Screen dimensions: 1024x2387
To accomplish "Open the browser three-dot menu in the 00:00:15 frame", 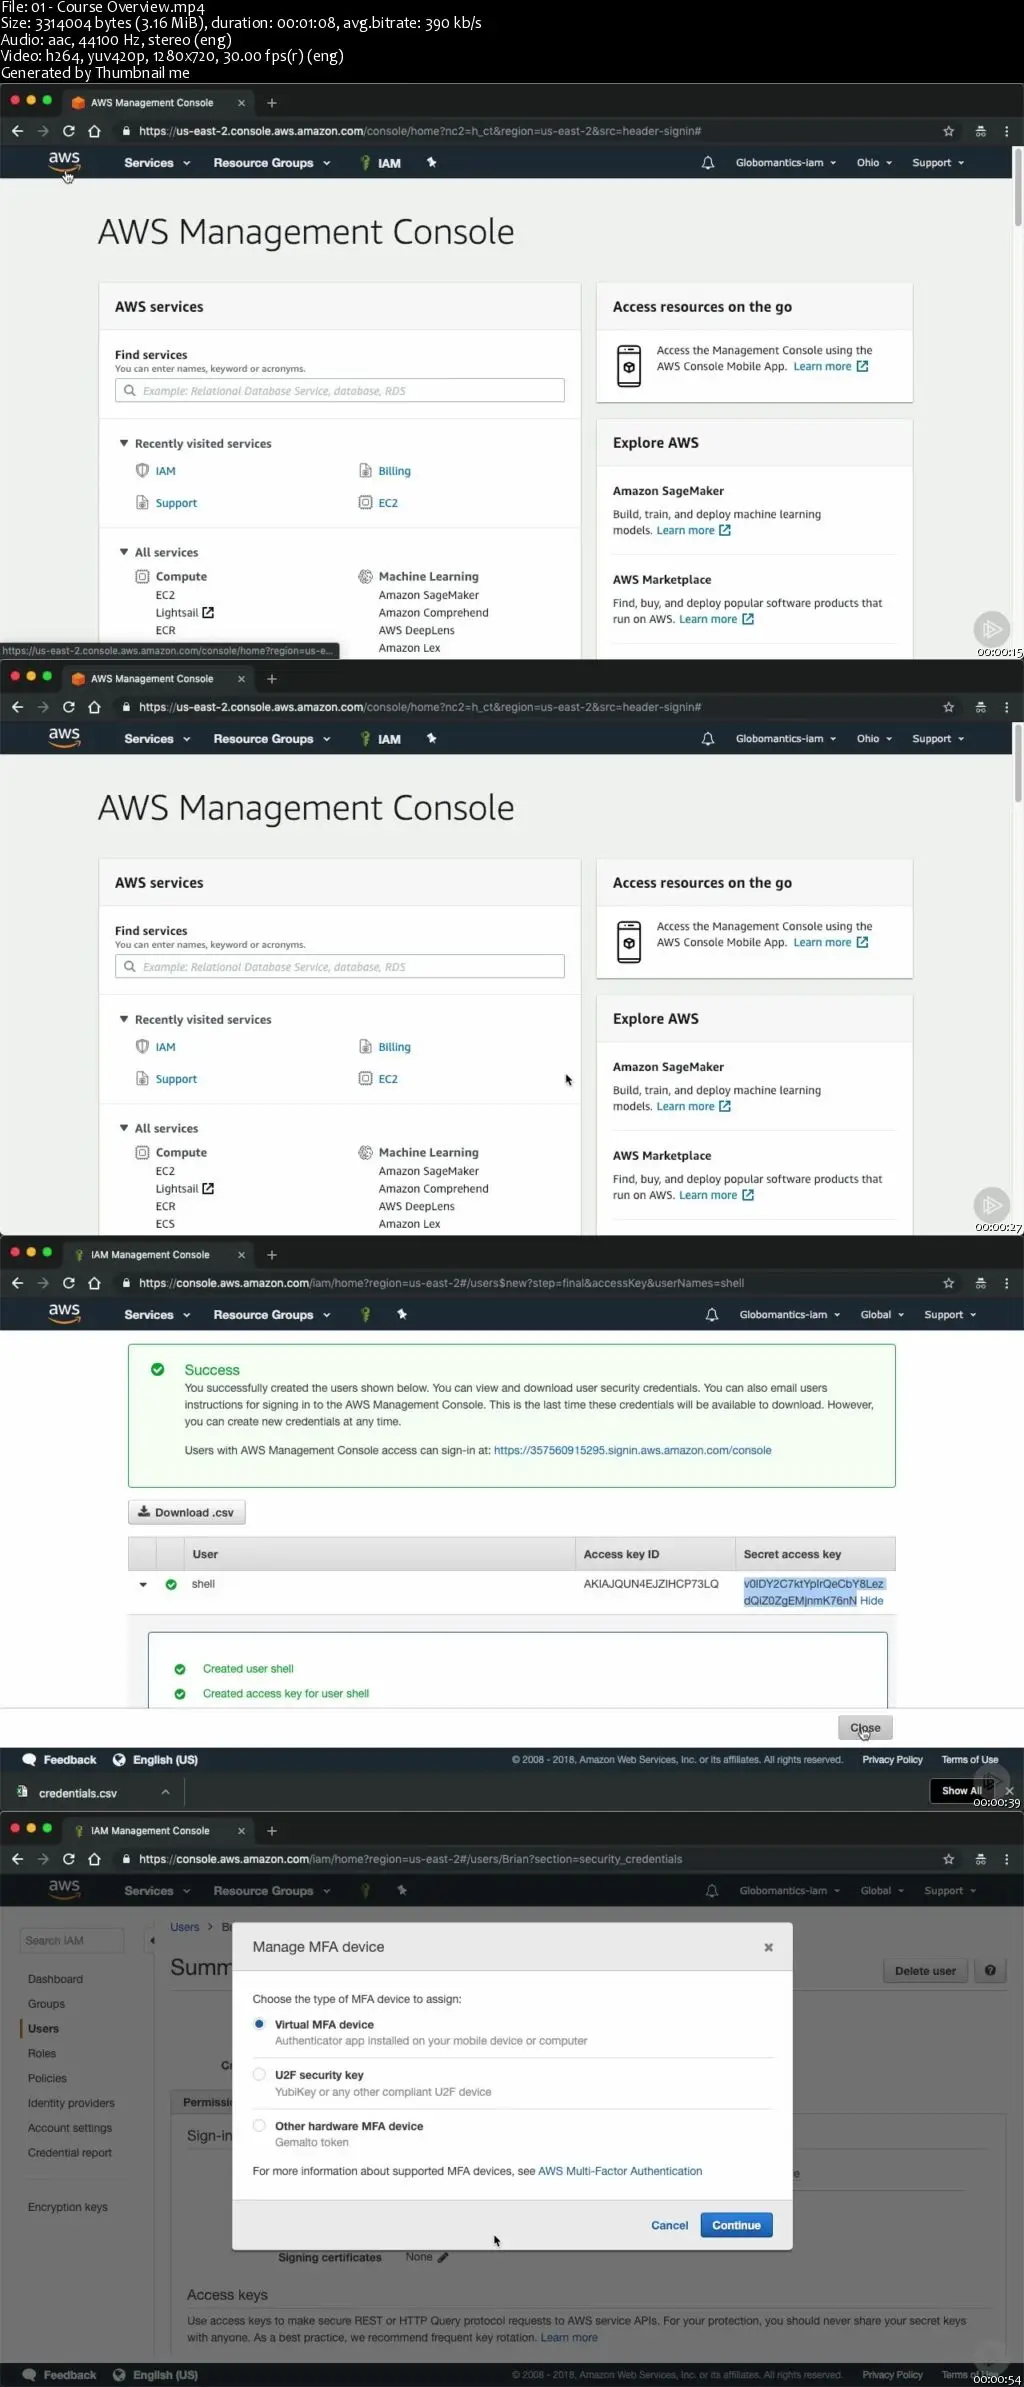I will click(1006, 131).
